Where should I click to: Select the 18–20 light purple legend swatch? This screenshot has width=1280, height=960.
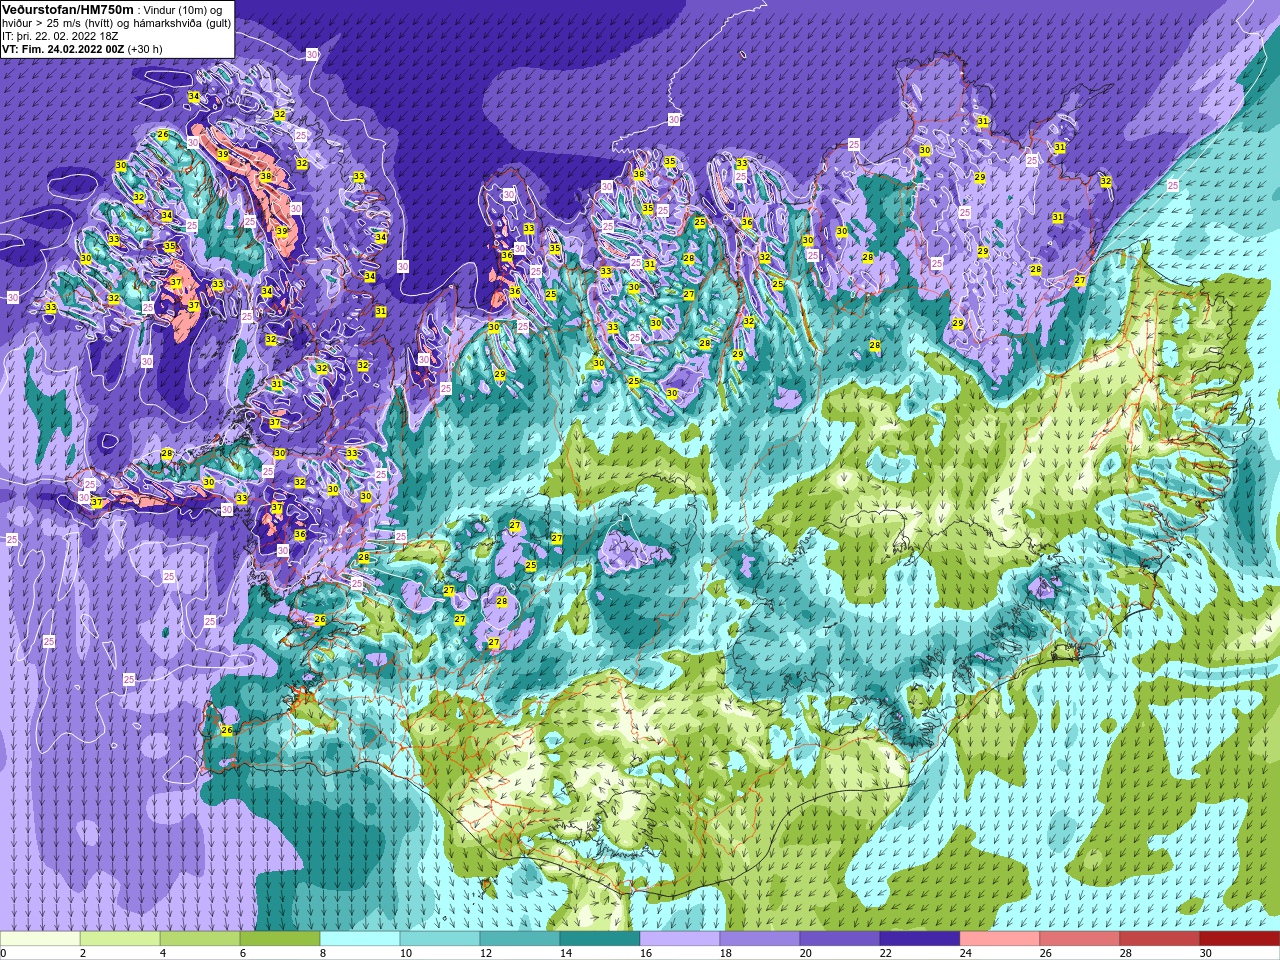tap(760, 939)
